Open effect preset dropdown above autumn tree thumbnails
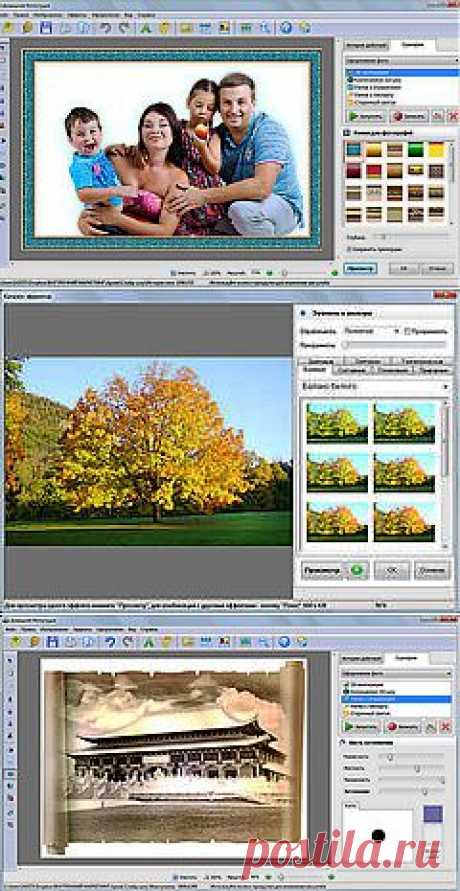Screen dimensions: 460x891 375,386
